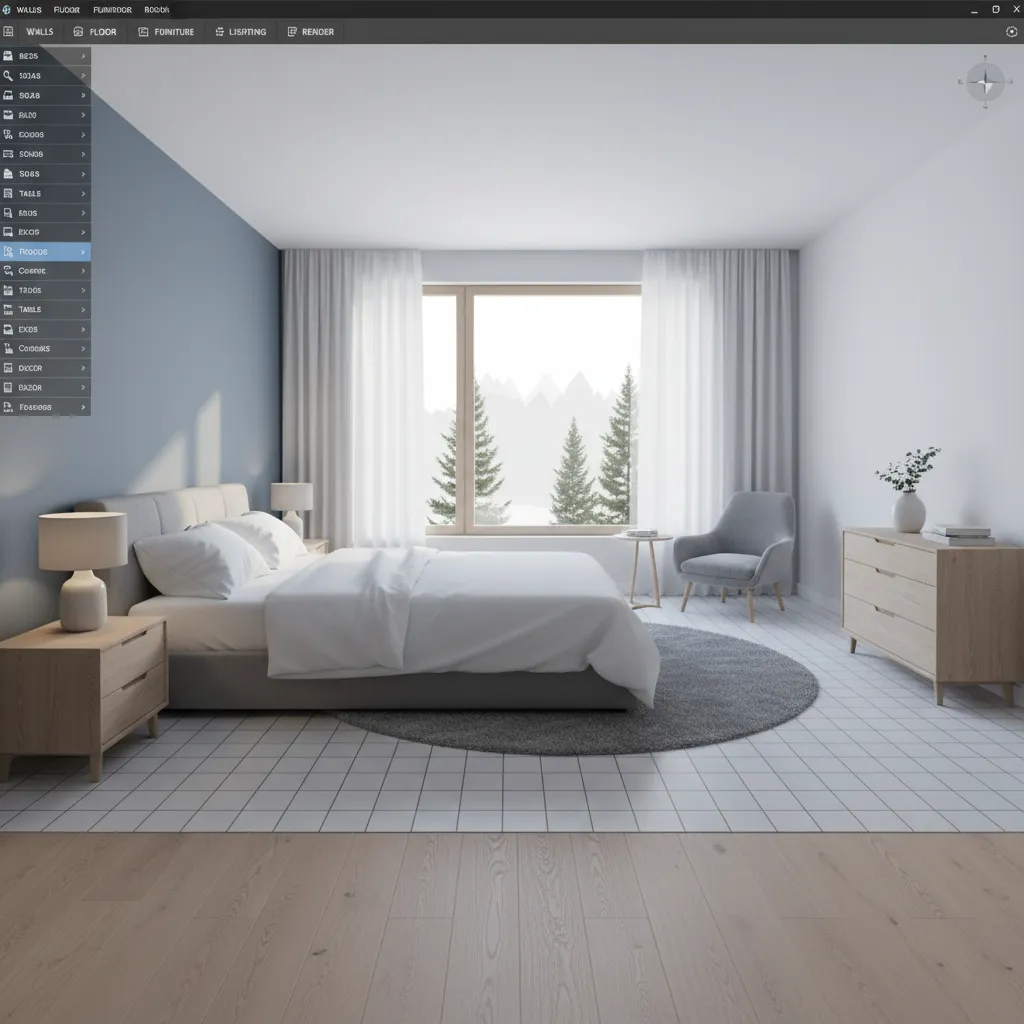Open the Furniture menu in the menu bar
Viewport: 1024px width, 1024px height.
click(x=113, y=9)
